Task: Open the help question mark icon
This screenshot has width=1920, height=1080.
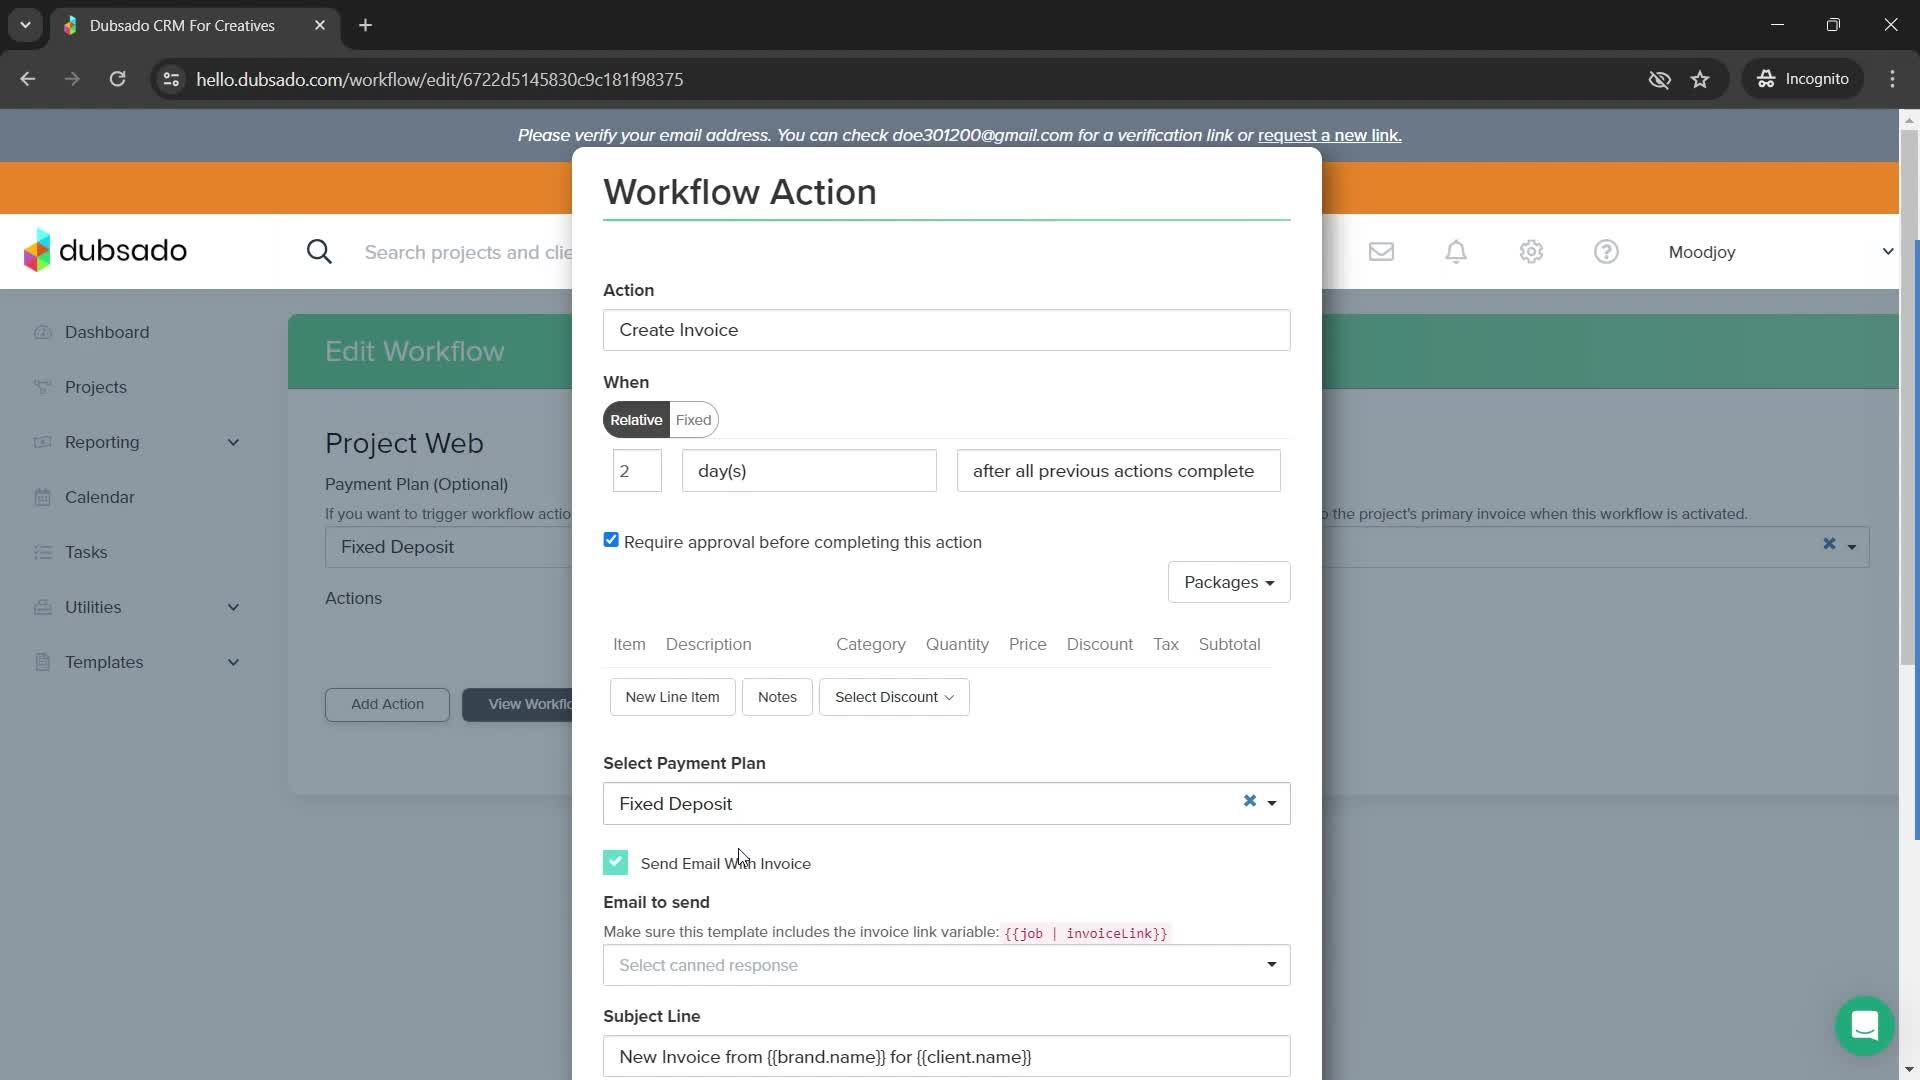Action: (x=1606, y=252)
